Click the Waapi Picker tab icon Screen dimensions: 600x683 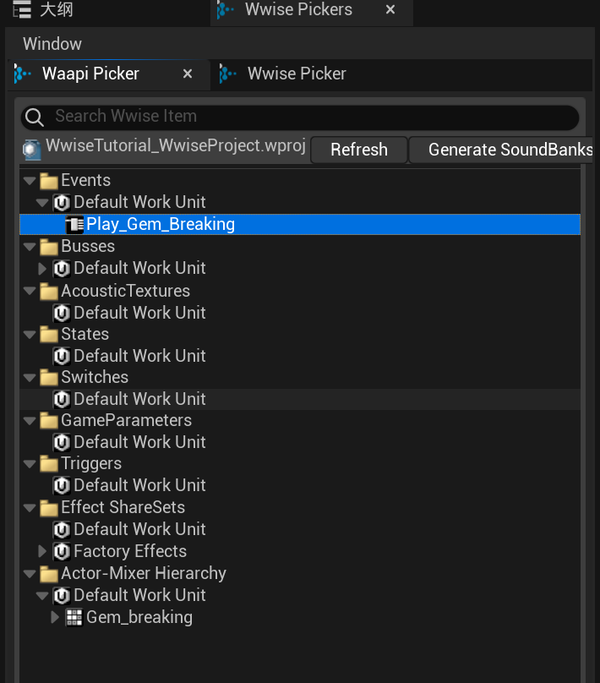pyautogui.click(x=22, y=74)
